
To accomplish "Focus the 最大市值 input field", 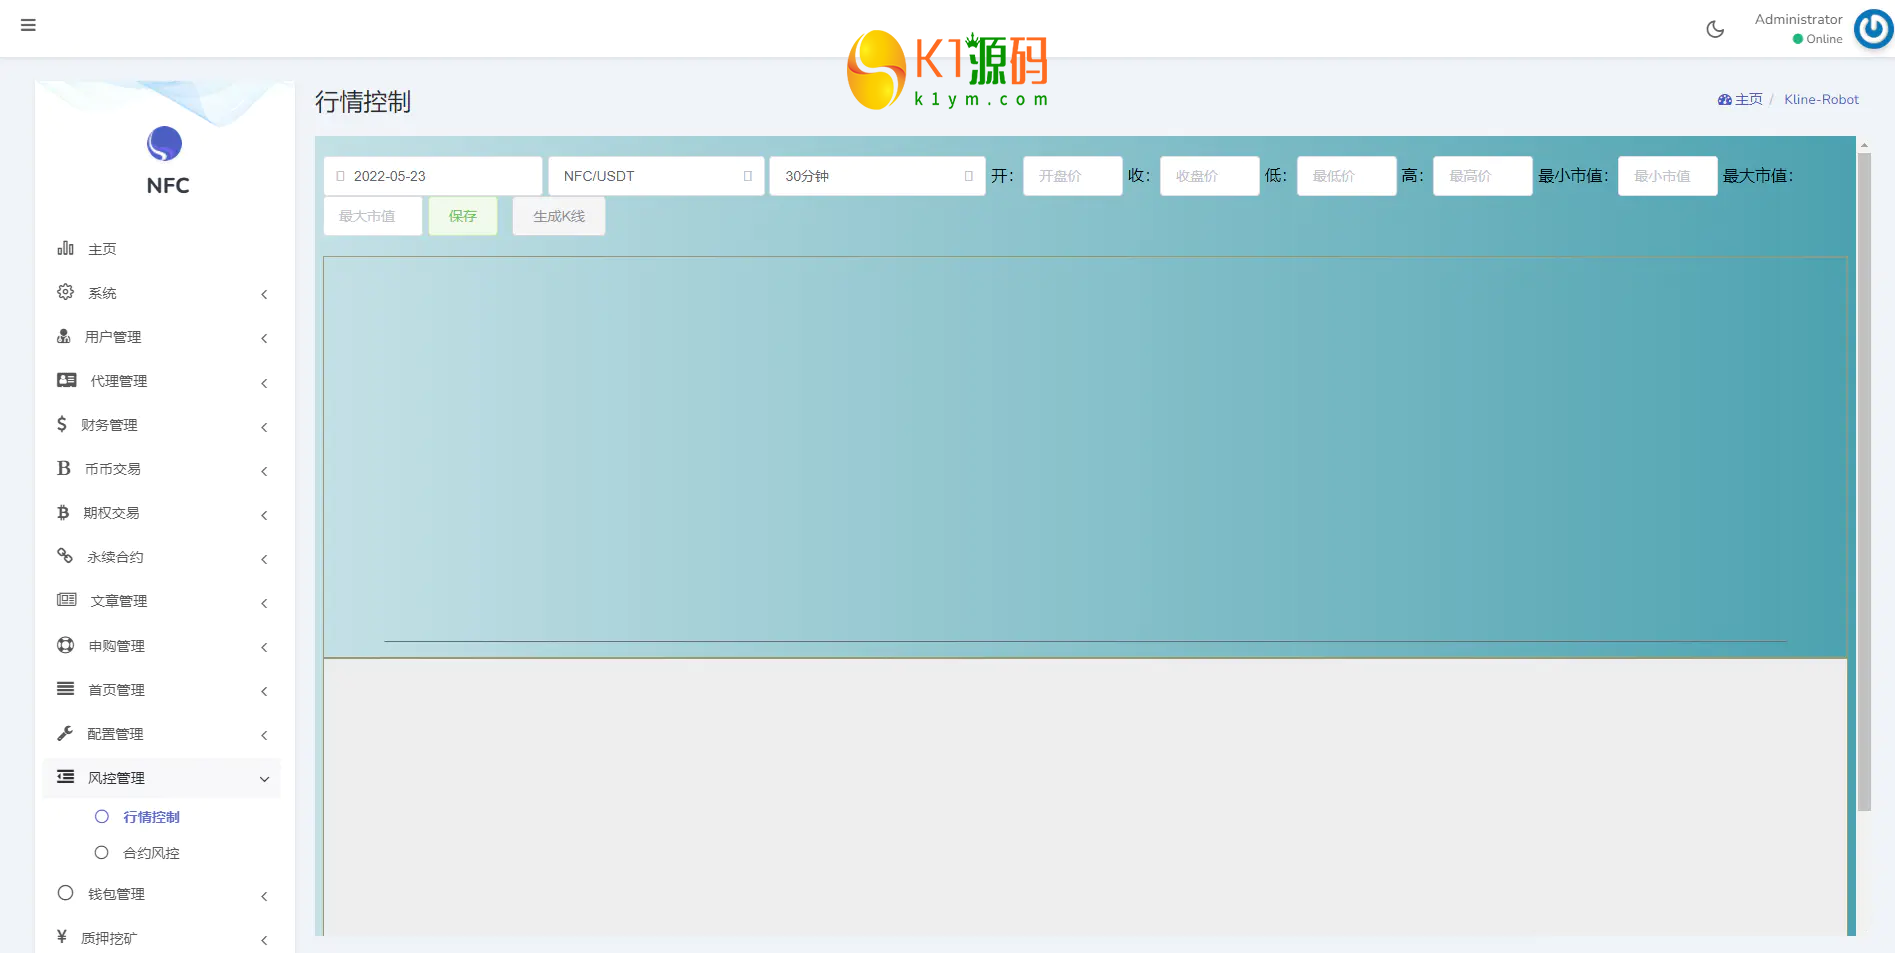I will [x=372, y=216].
